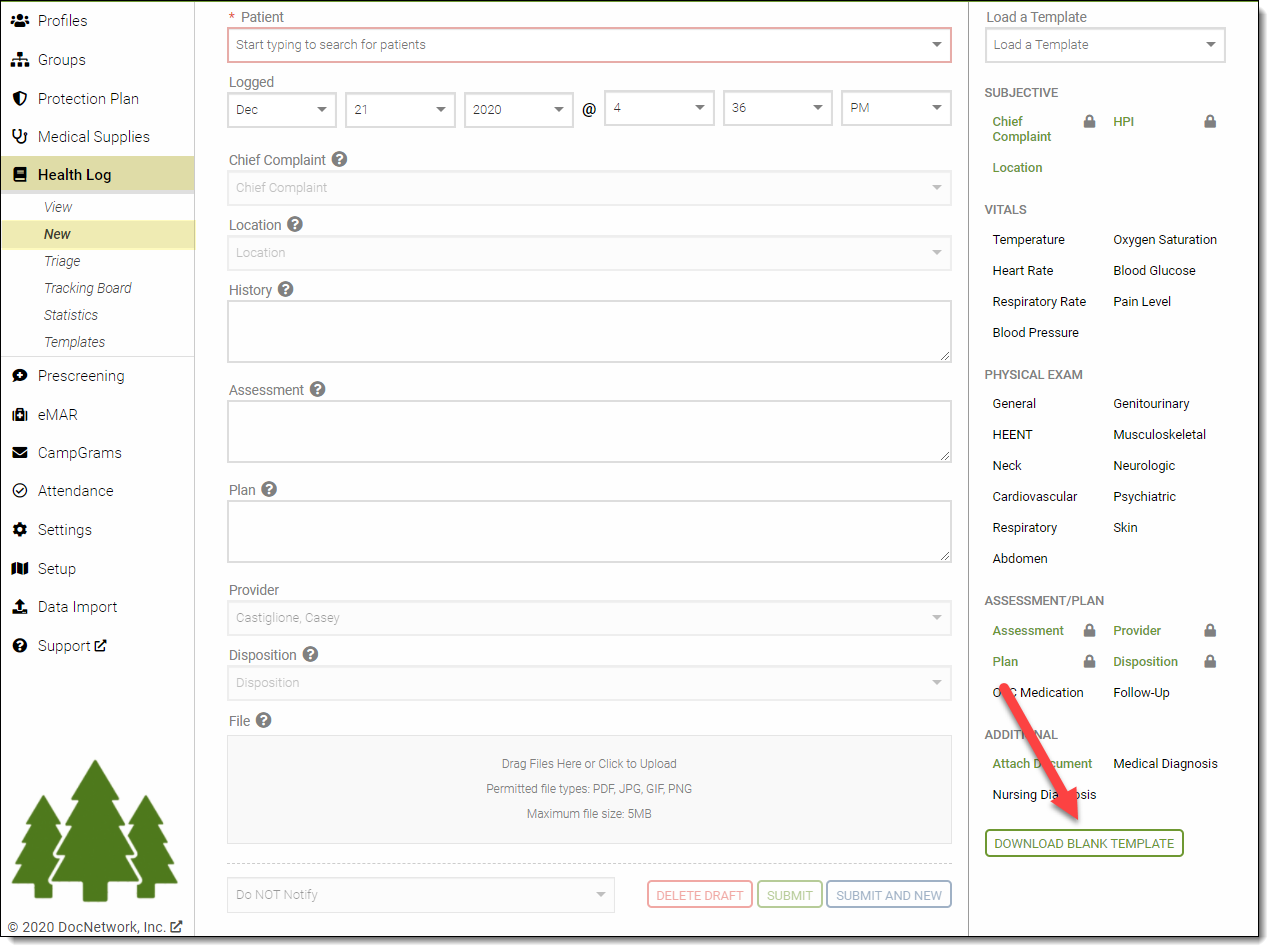Click the Medical Supplies stethoscope icon
The image size is (1274, 952).
pyautogui.click(x=19, y=137)
